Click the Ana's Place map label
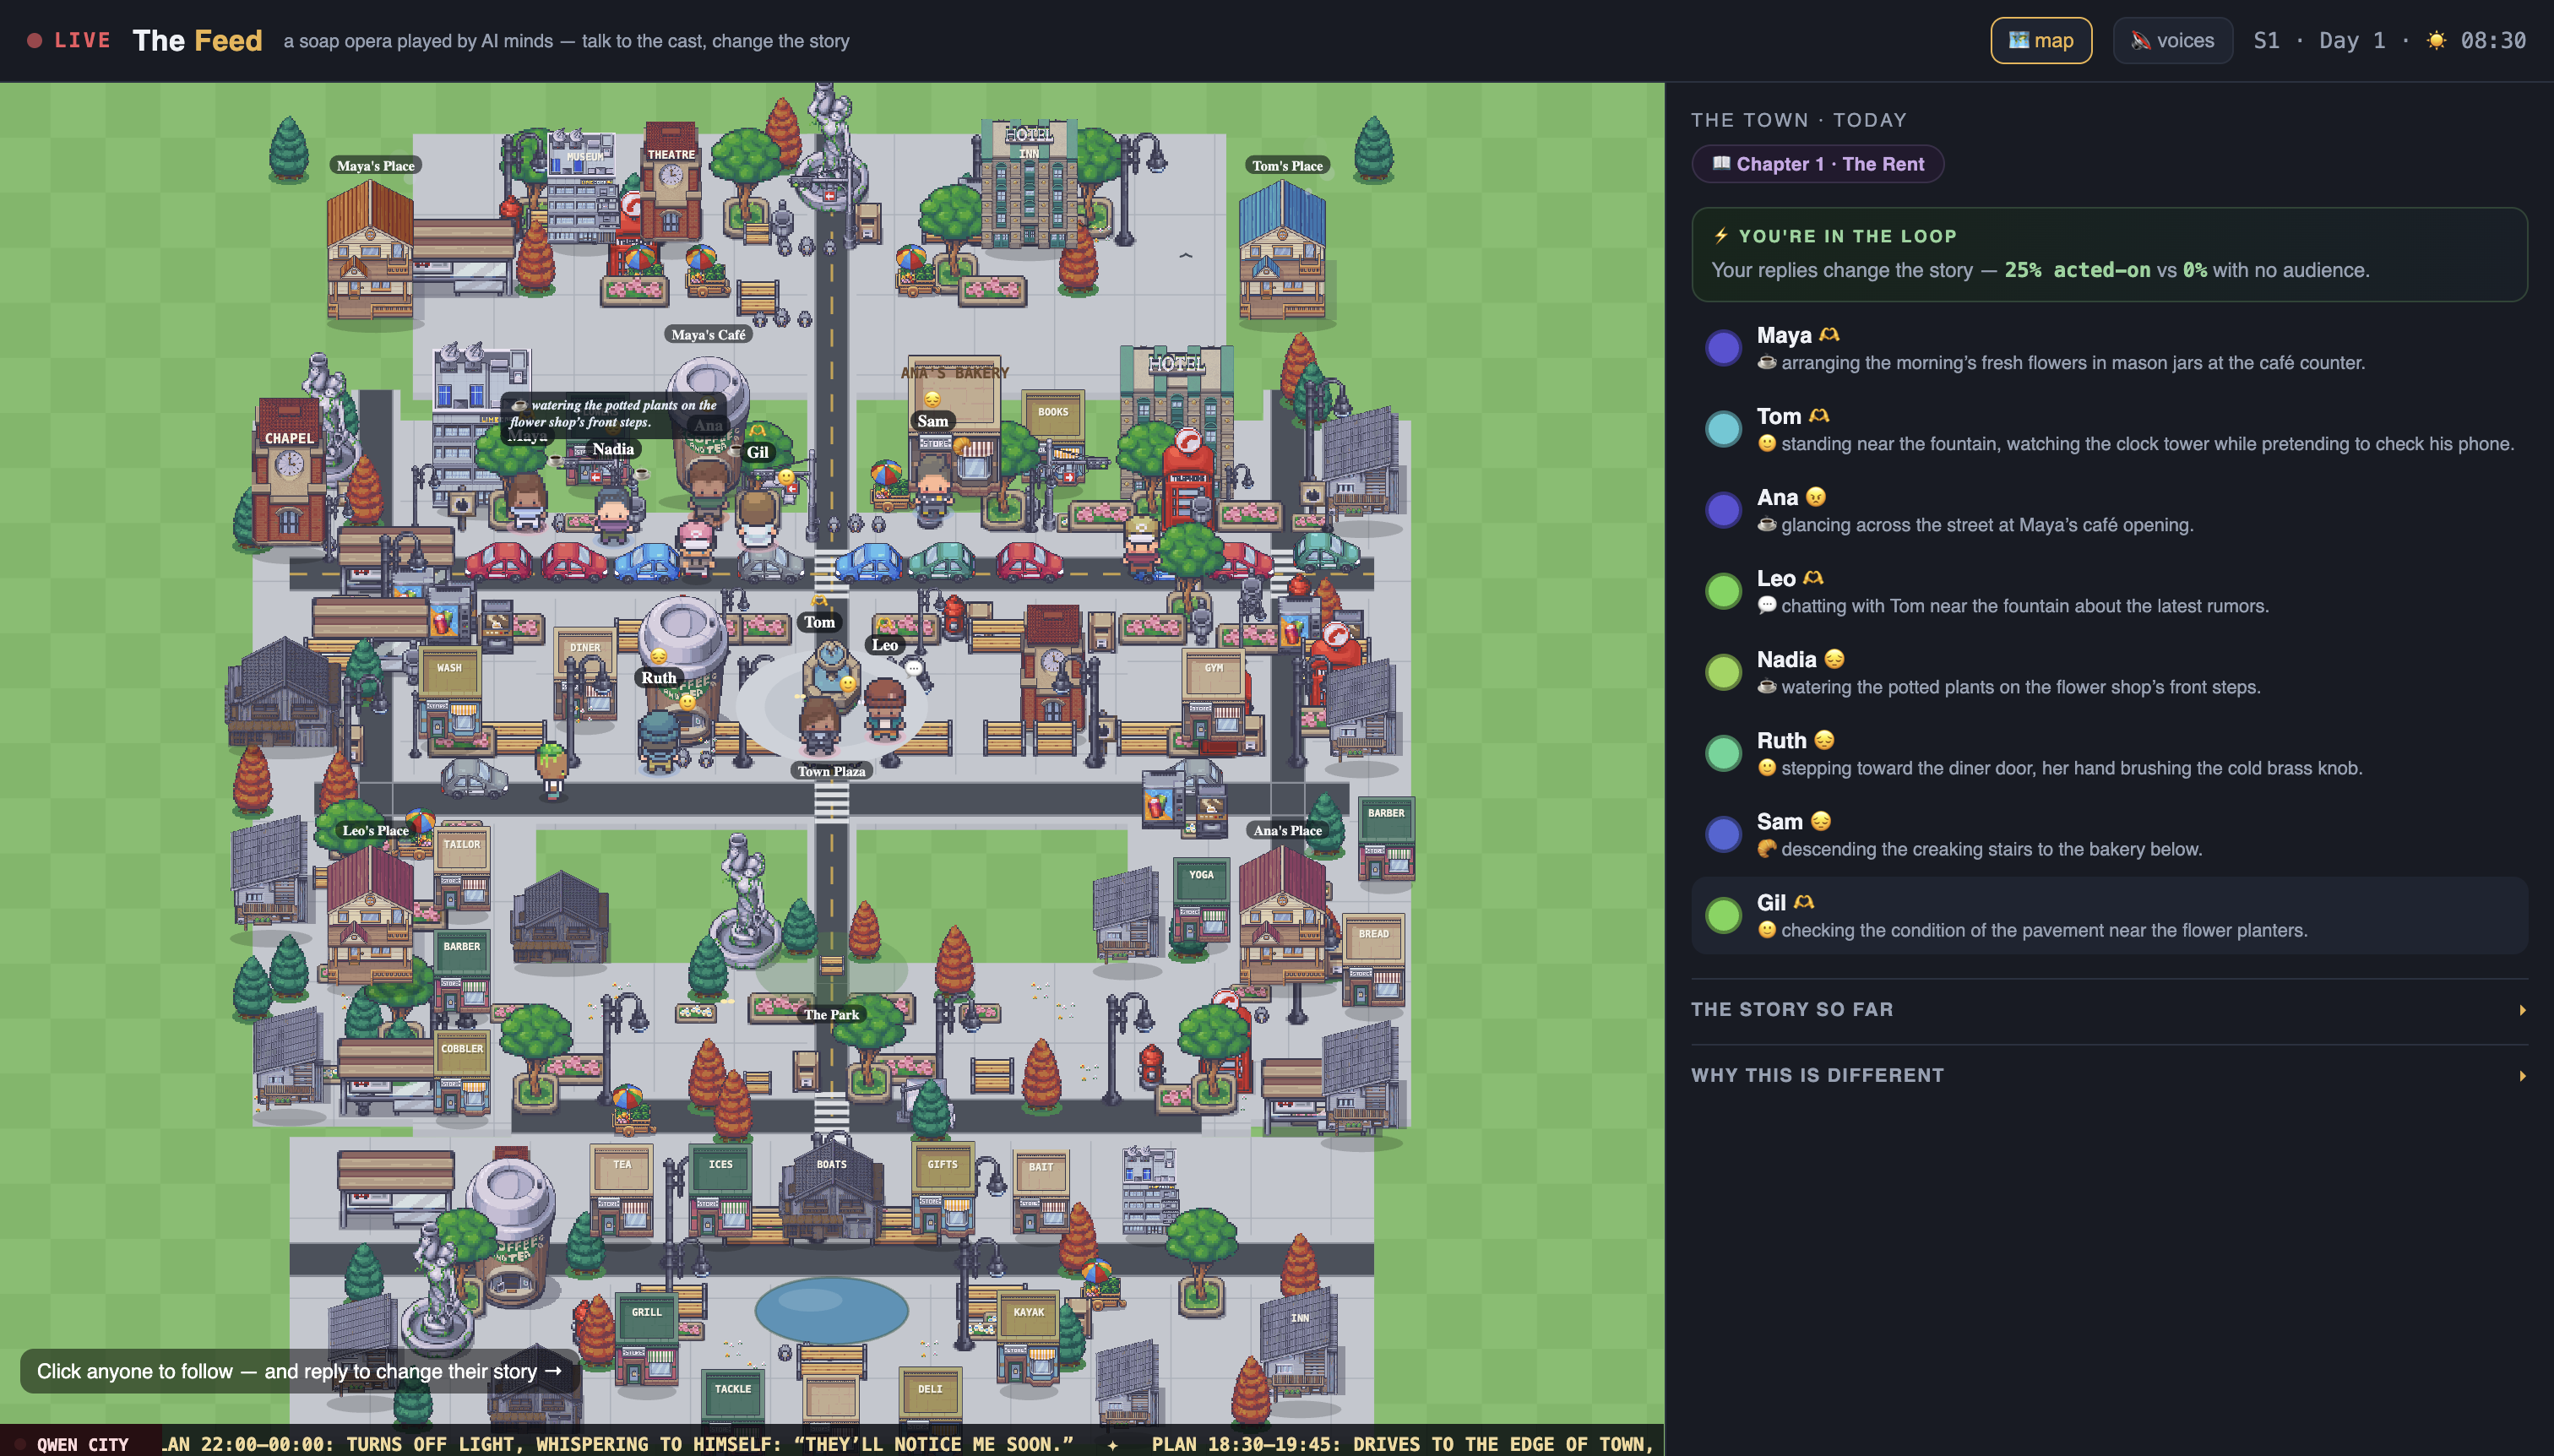This screenshot has height=1456, width=2554. click(x=1288, y=830)
